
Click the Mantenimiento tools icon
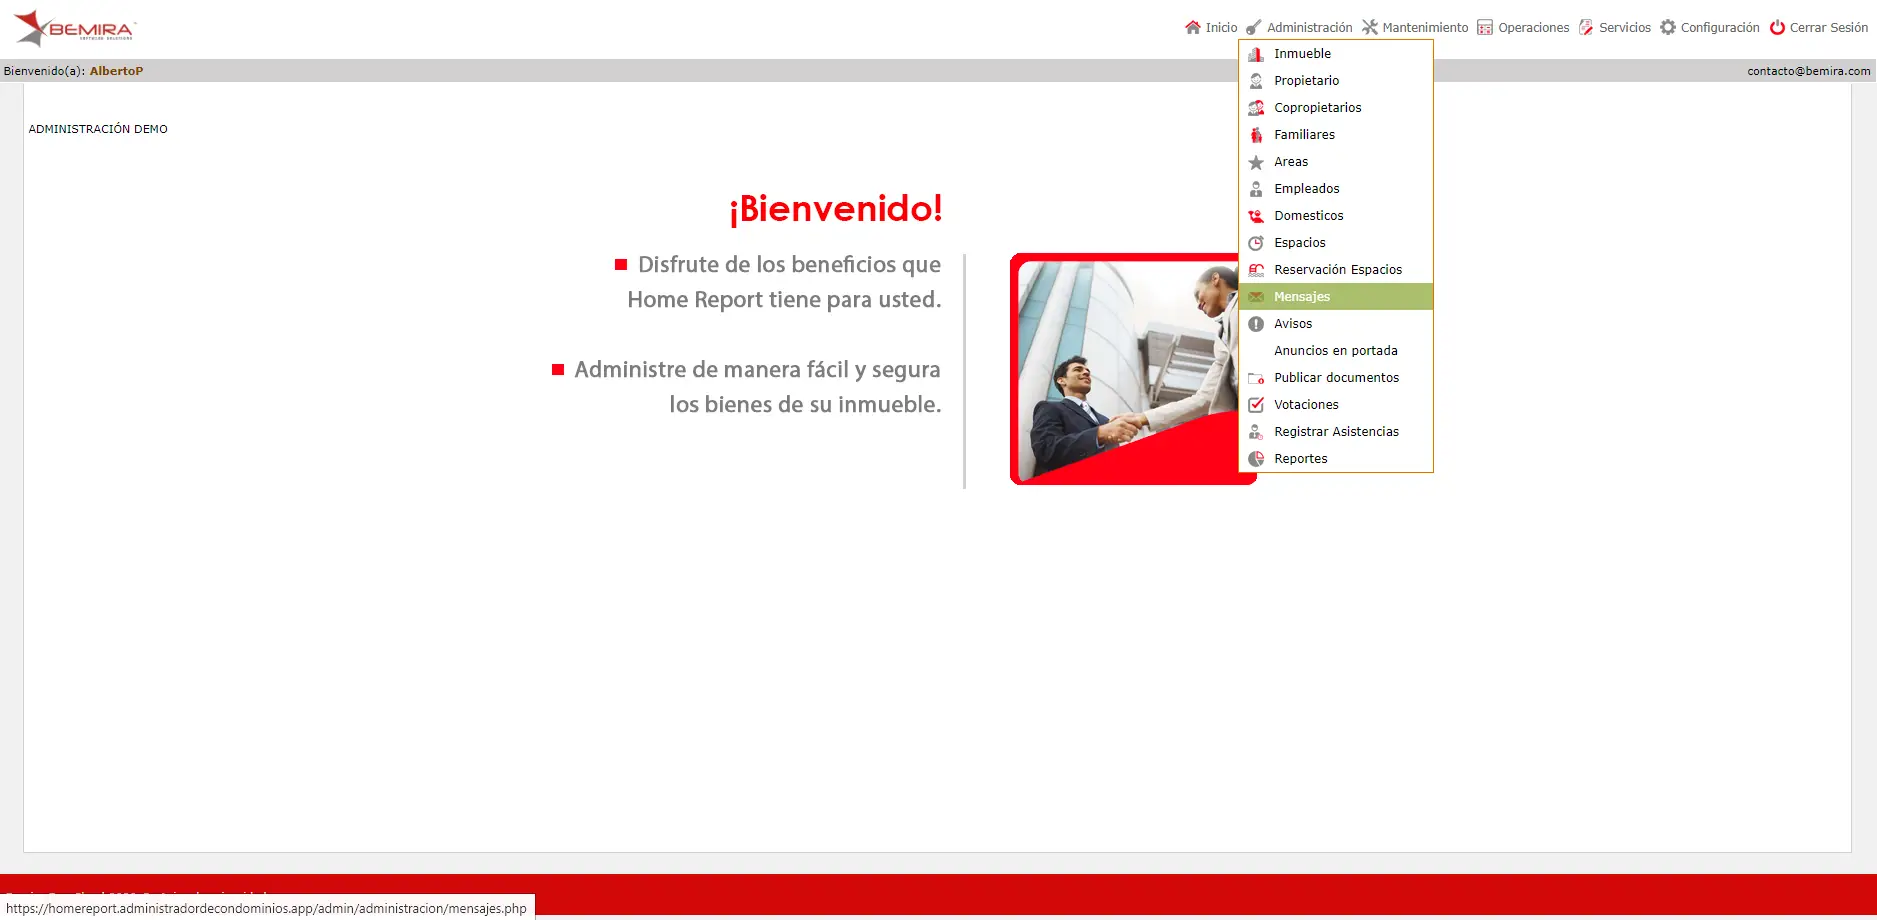pyautogui.click(x=1370, y=27)
